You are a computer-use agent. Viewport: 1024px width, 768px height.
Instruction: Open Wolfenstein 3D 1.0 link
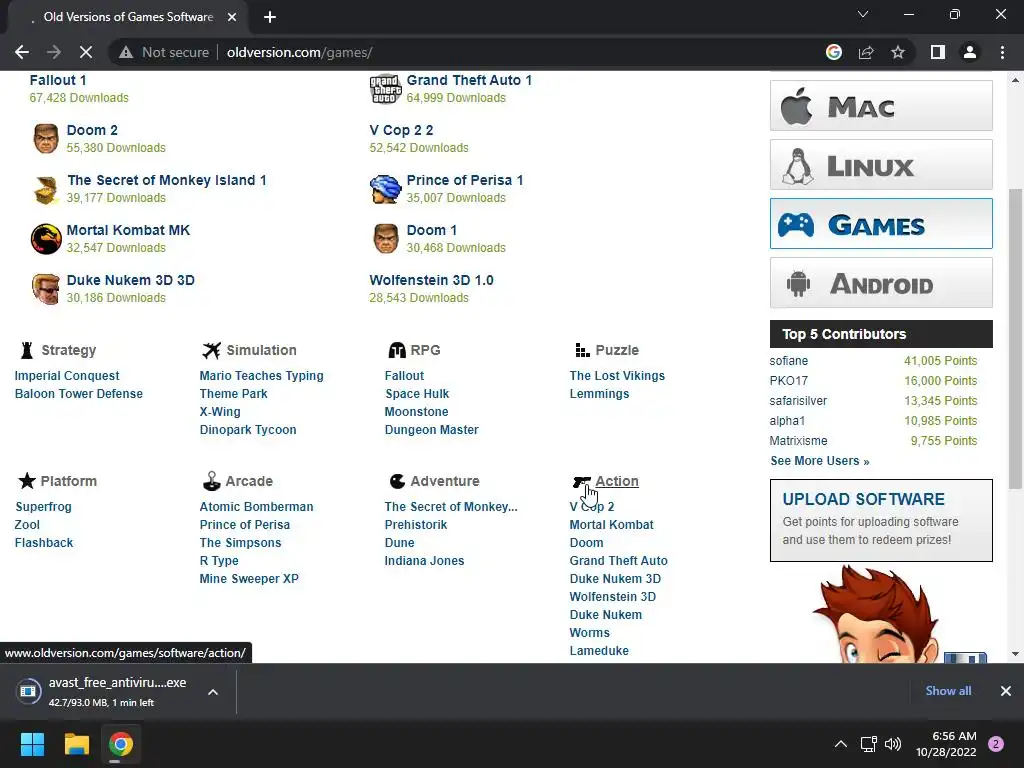point(431,280)
